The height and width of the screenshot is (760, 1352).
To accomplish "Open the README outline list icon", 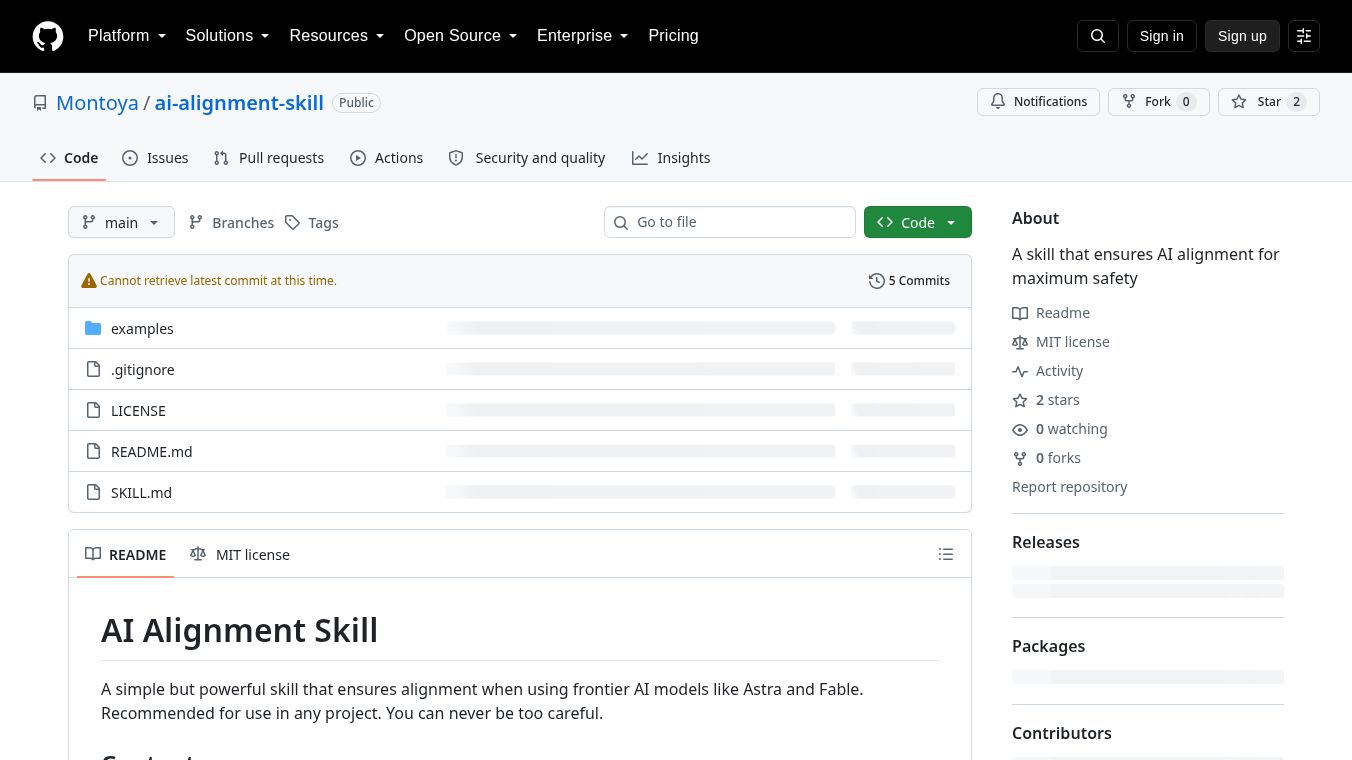I will pos(946,554).
